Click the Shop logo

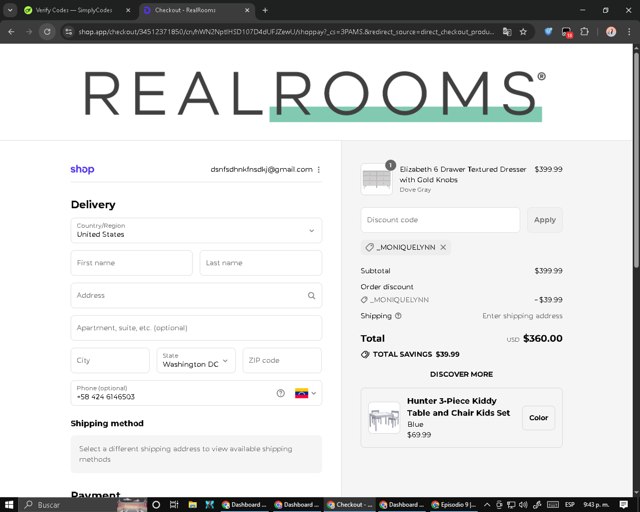(x=82, y=169)
